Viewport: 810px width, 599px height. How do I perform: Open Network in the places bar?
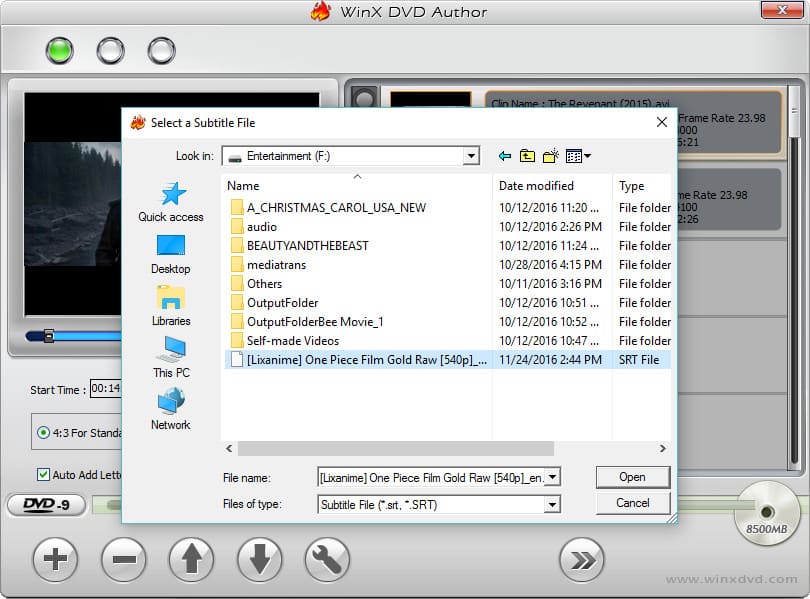171,409
